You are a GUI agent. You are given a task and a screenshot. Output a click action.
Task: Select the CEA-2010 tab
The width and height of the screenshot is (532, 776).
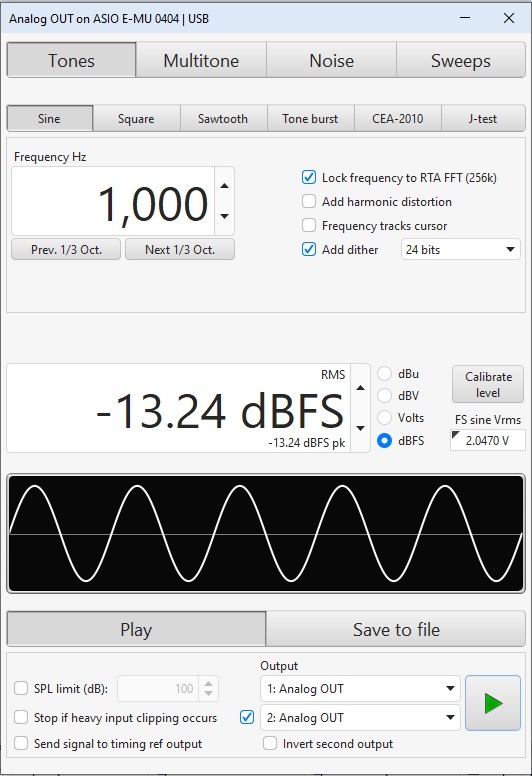pyautogui.click(x=397, y=119)
